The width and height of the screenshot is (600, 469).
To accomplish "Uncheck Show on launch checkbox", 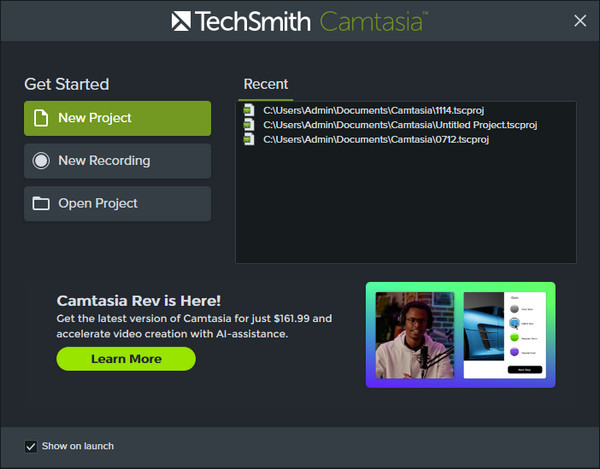I will (31, 446).
